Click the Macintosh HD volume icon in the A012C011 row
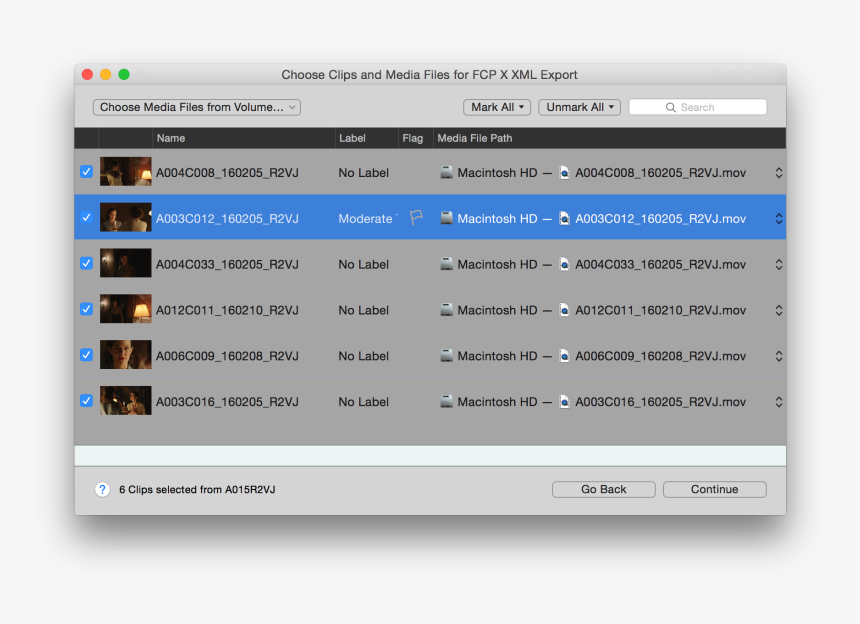 [446, 310]
